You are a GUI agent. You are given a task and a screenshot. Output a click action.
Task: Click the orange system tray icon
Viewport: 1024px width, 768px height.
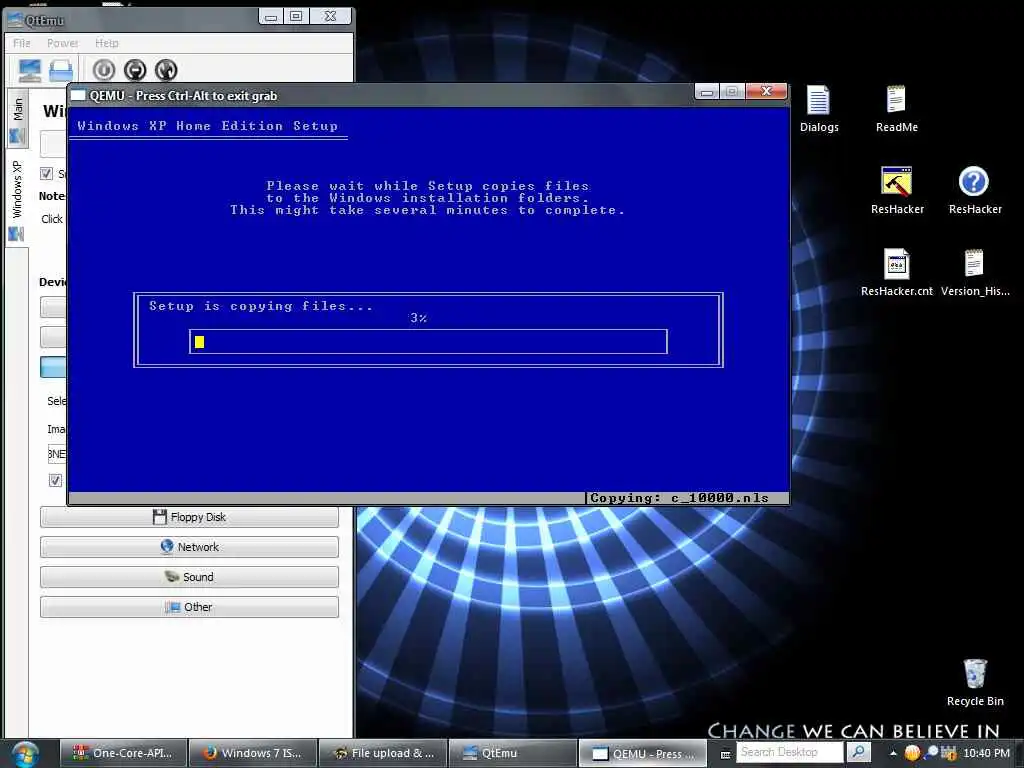click(x=912, y=753)
